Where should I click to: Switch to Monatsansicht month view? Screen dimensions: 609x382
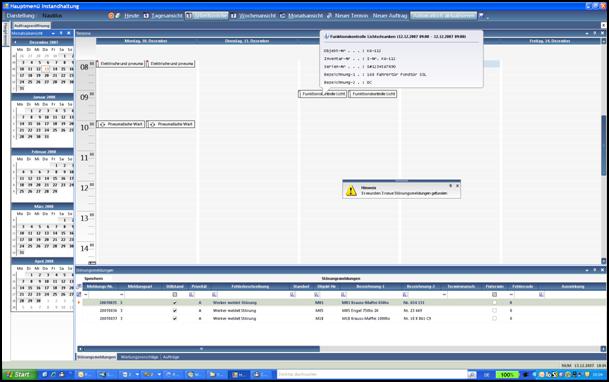305,16
